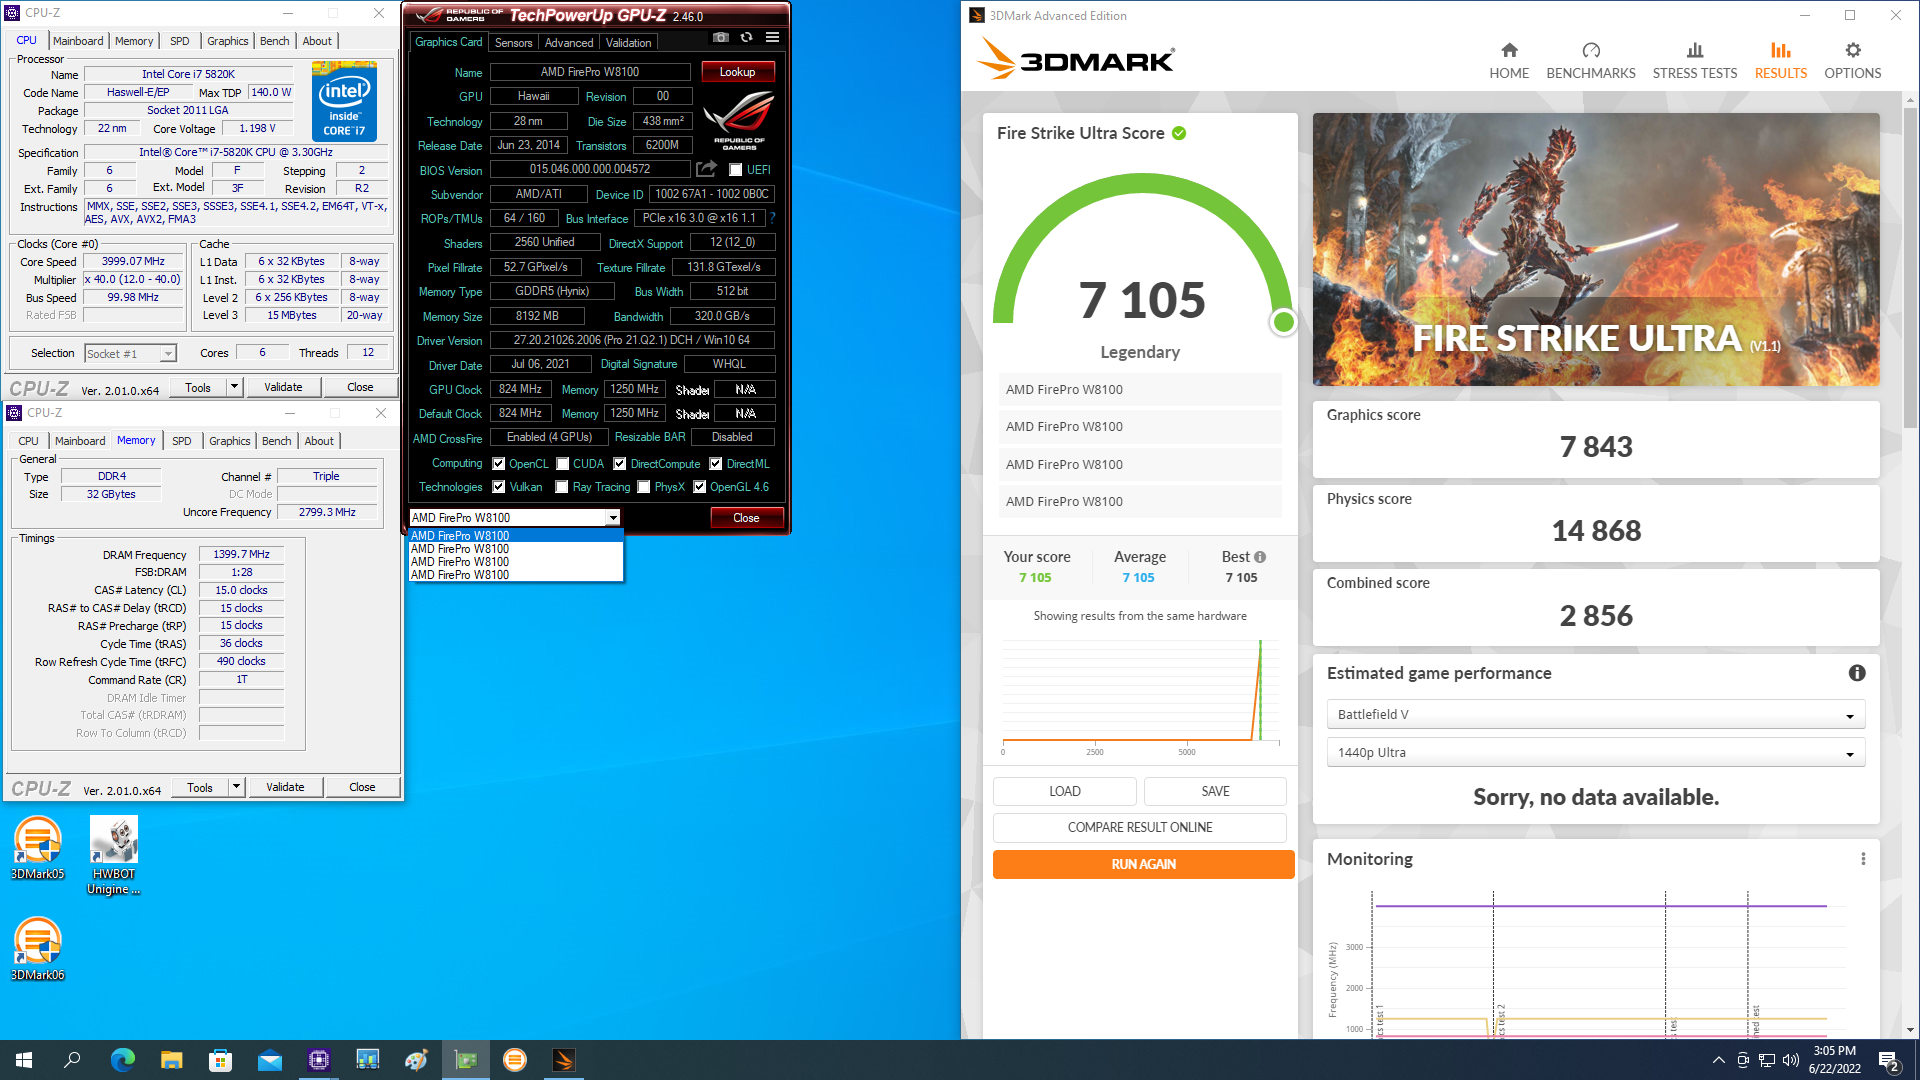Open the 1440p Ultra resolution dropdown
The width and height of the screenshot is (1920, 1080).
coord(1595,752)
